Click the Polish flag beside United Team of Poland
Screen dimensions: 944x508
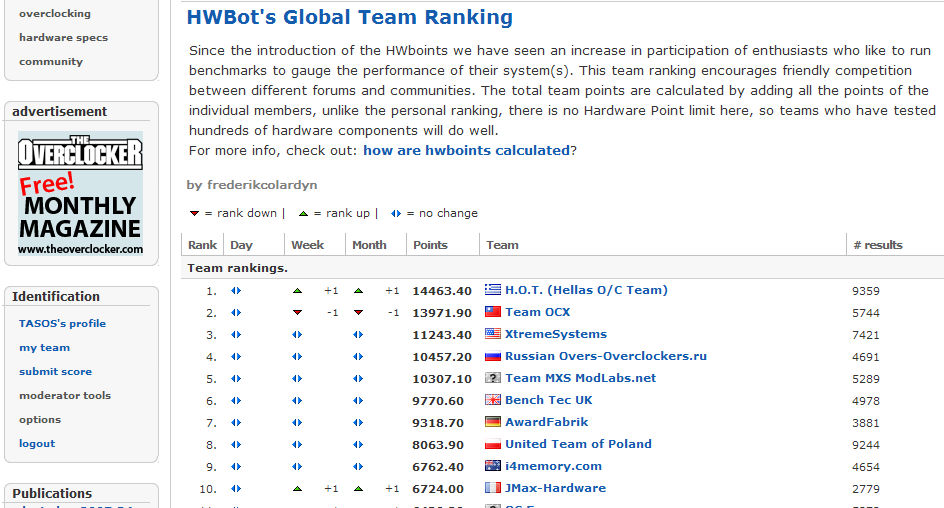pyautogui.click(x=492, y=444)
